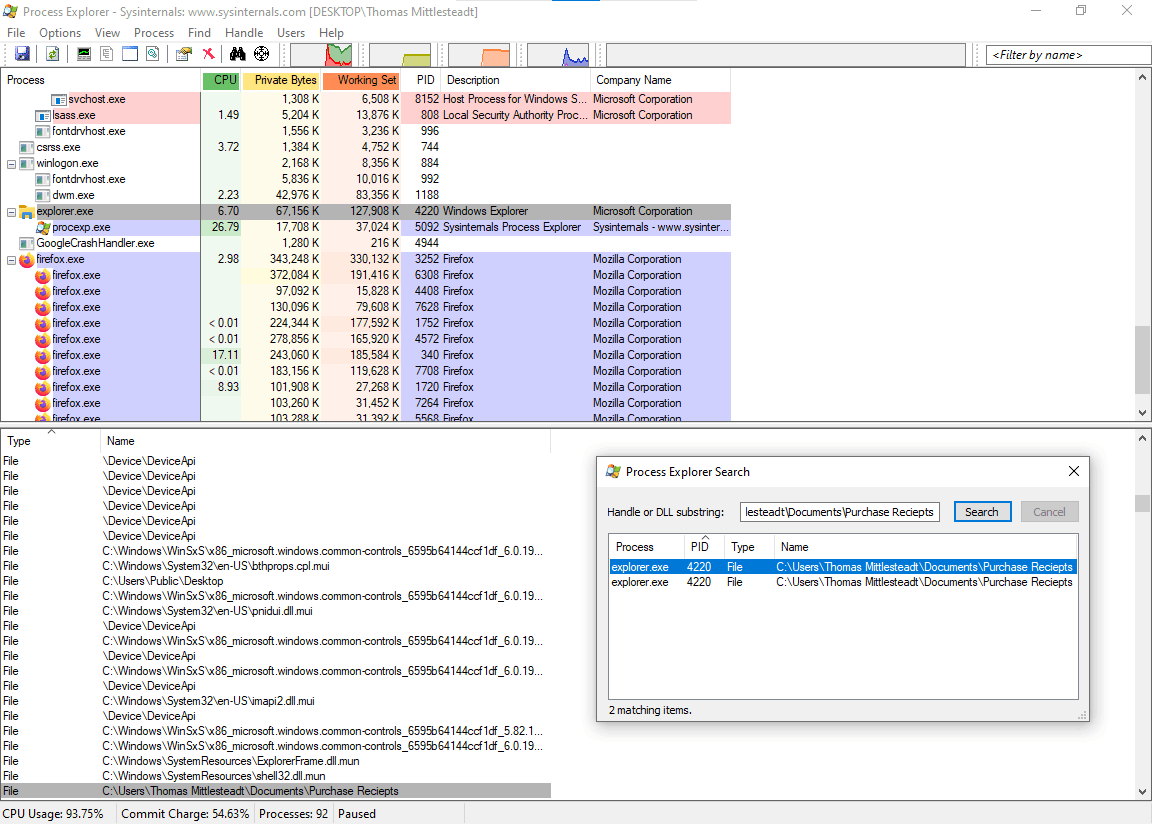This screenshot has height=824, width=1152.
Task: Sort by the Working Set column header
Action: [361, 80]
